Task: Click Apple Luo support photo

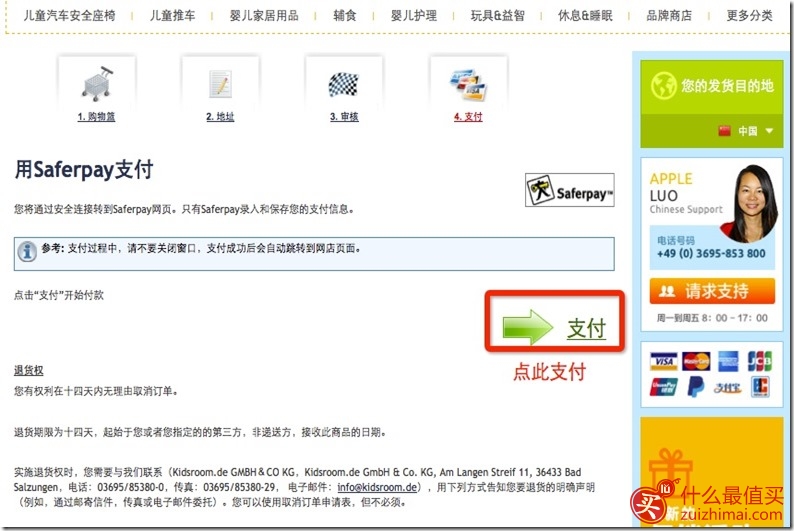Action: pyautogui.click(x=750, y=202)
